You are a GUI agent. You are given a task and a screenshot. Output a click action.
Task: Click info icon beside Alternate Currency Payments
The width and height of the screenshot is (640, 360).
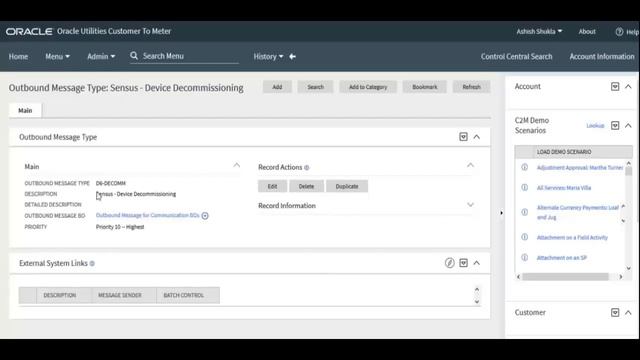pos(524,212)
